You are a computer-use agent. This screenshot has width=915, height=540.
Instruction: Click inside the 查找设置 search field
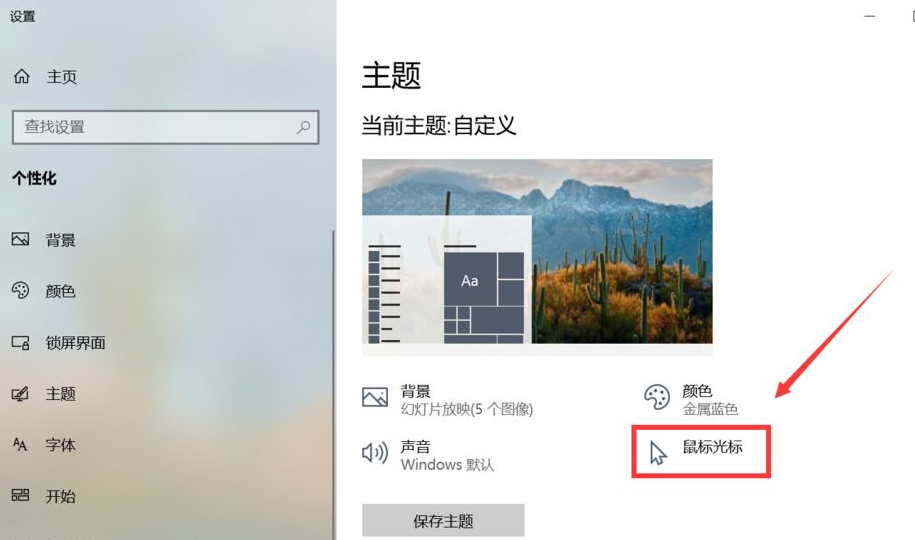165,127
